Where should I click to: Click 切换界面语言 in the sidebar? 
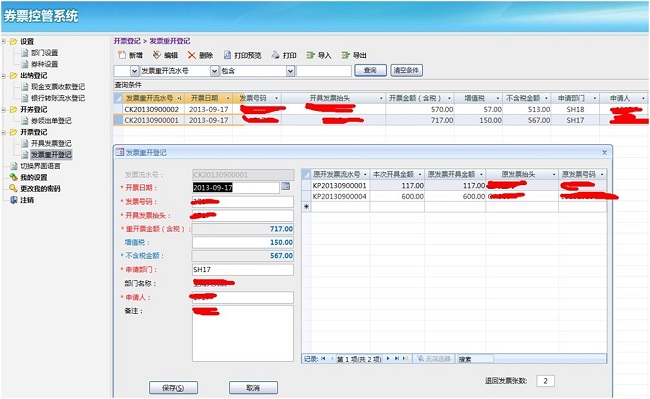pos(40,166)
